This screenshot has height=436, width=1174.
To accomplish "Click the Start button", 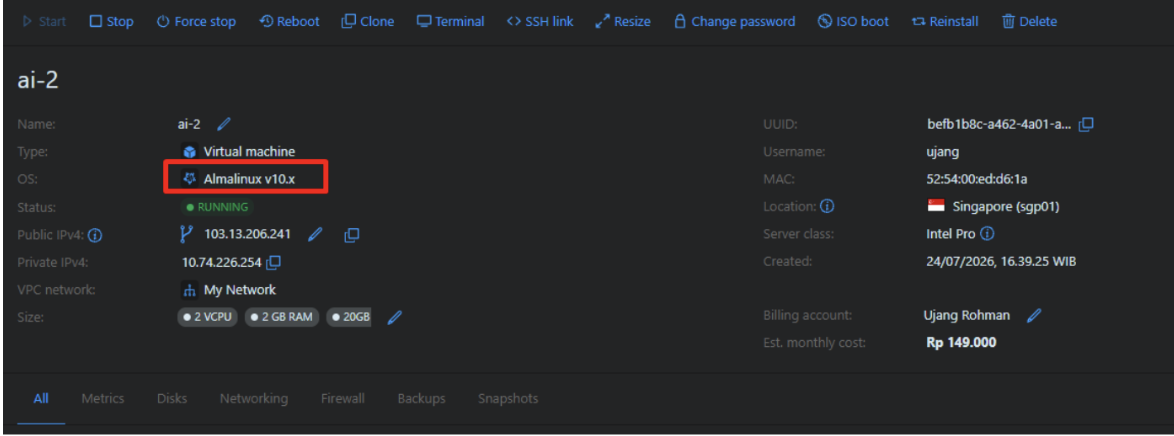I will click(x=44, y=22).
